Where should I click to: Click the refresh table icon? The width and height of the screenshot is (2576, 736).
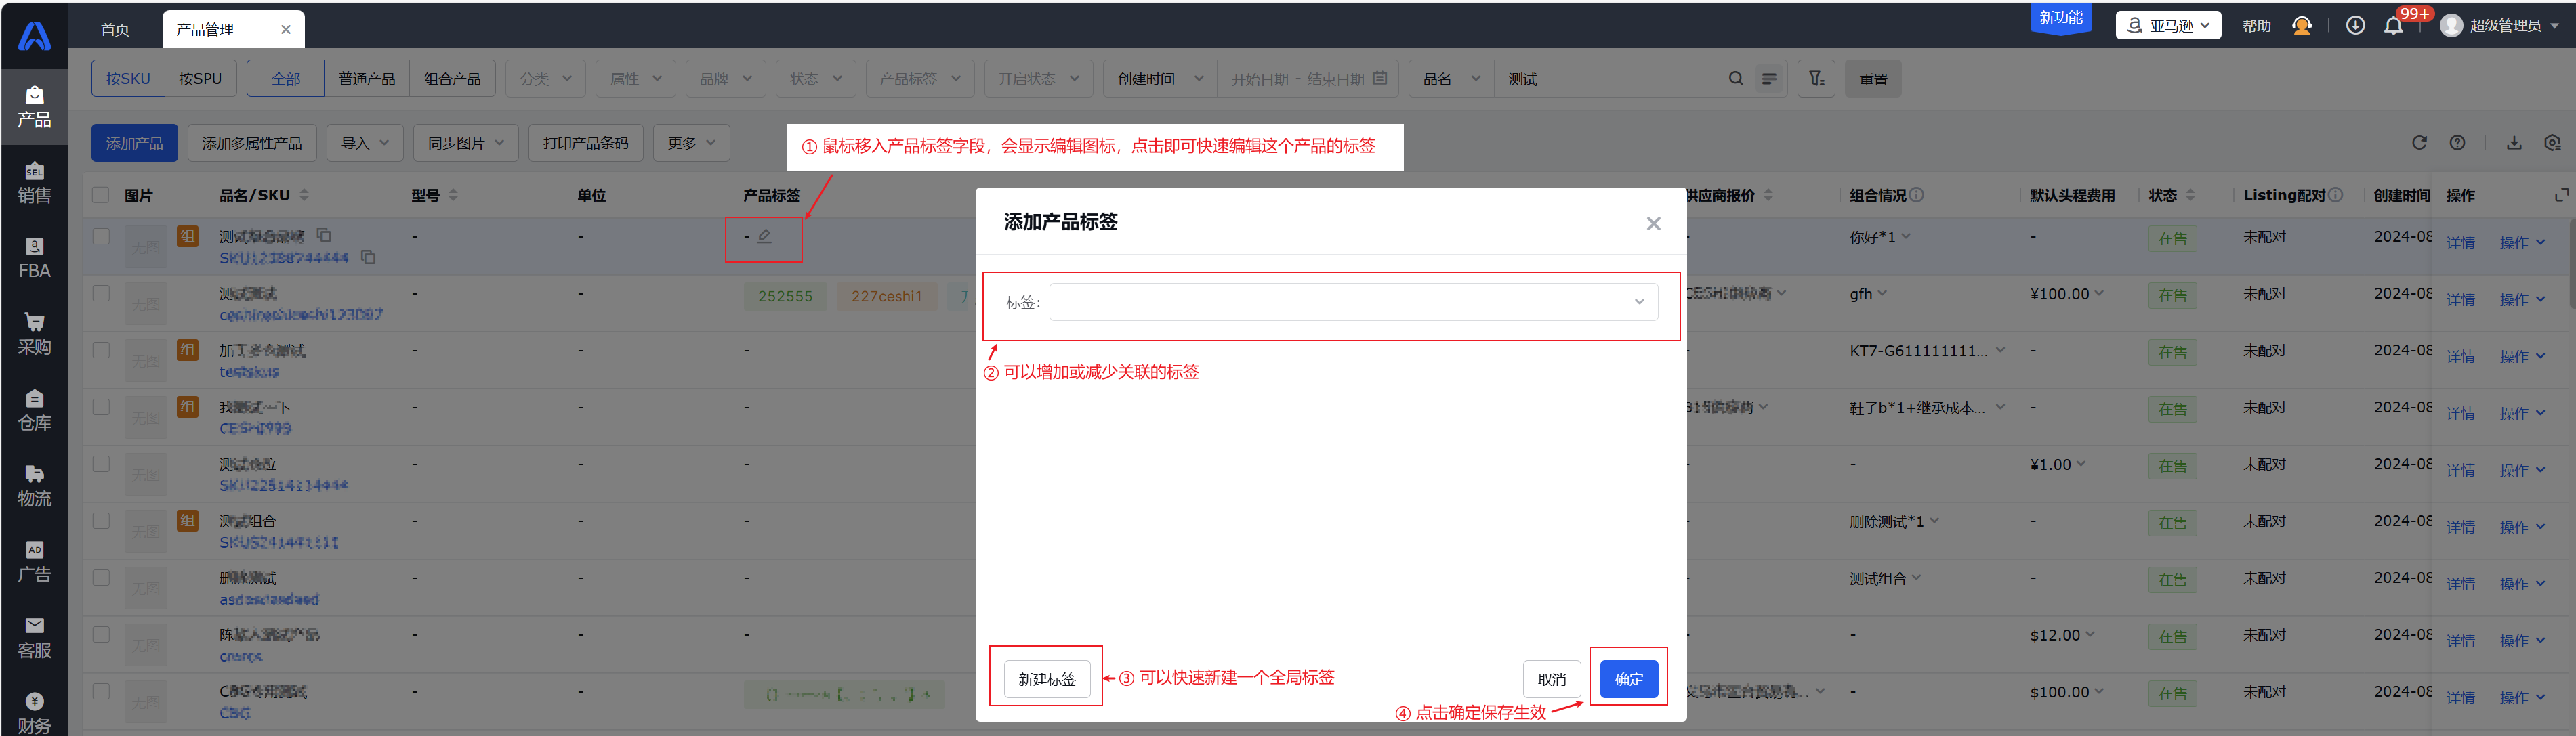[2419, 143]
